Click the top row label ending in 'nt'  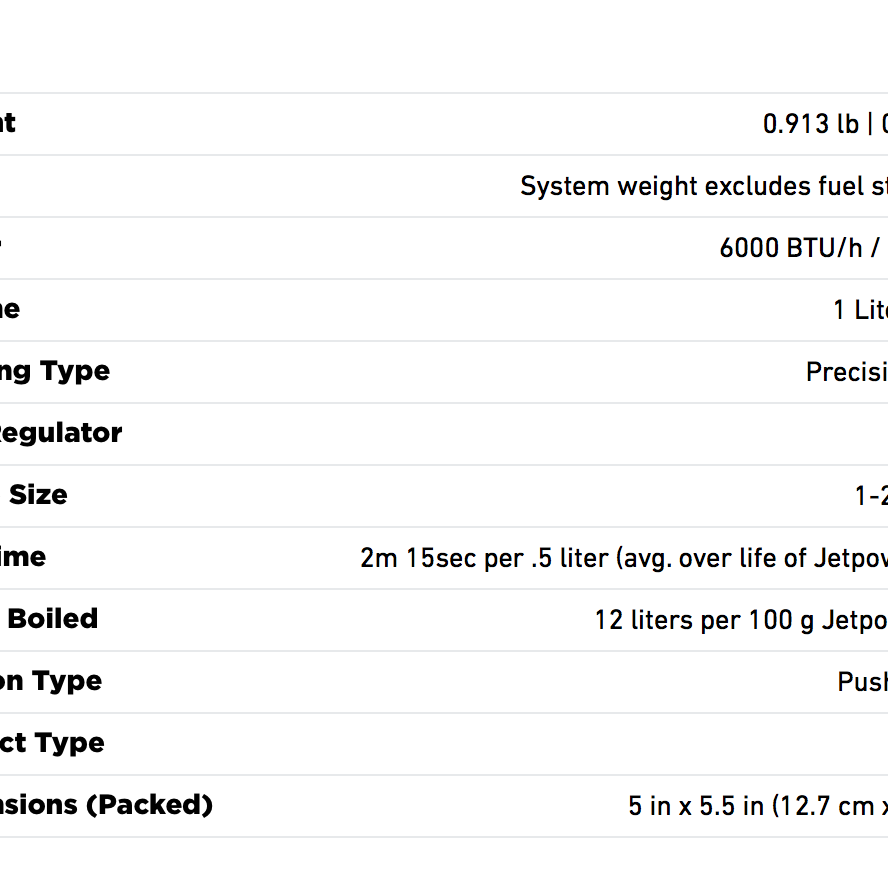pos(8,123)
